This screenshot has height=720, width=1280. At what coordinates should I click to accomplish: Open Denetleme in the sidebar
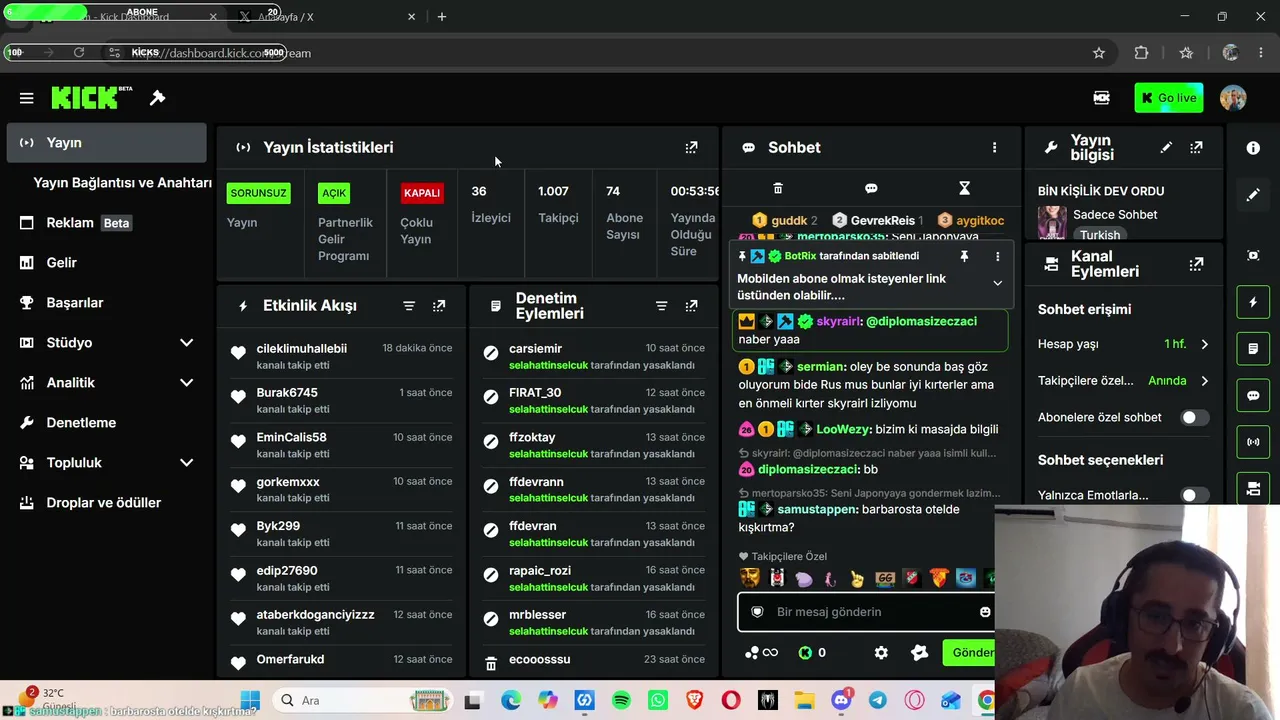click(x=106, y=423)
